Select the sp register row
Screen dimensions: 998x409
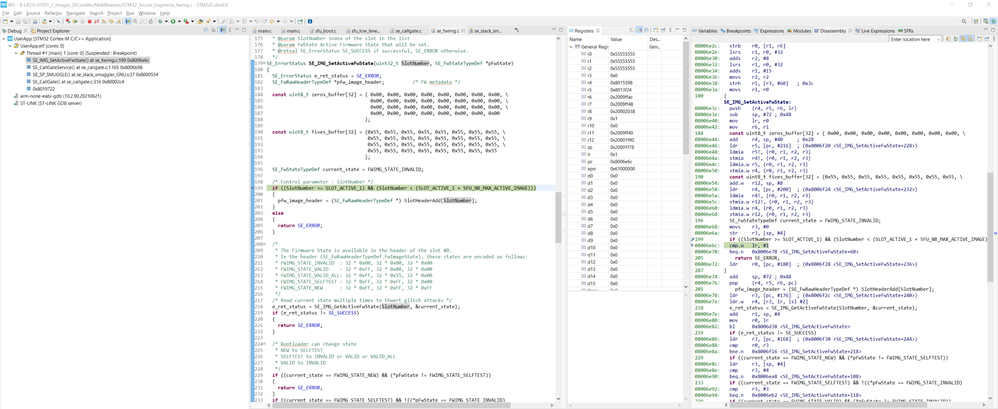(624, 147)
